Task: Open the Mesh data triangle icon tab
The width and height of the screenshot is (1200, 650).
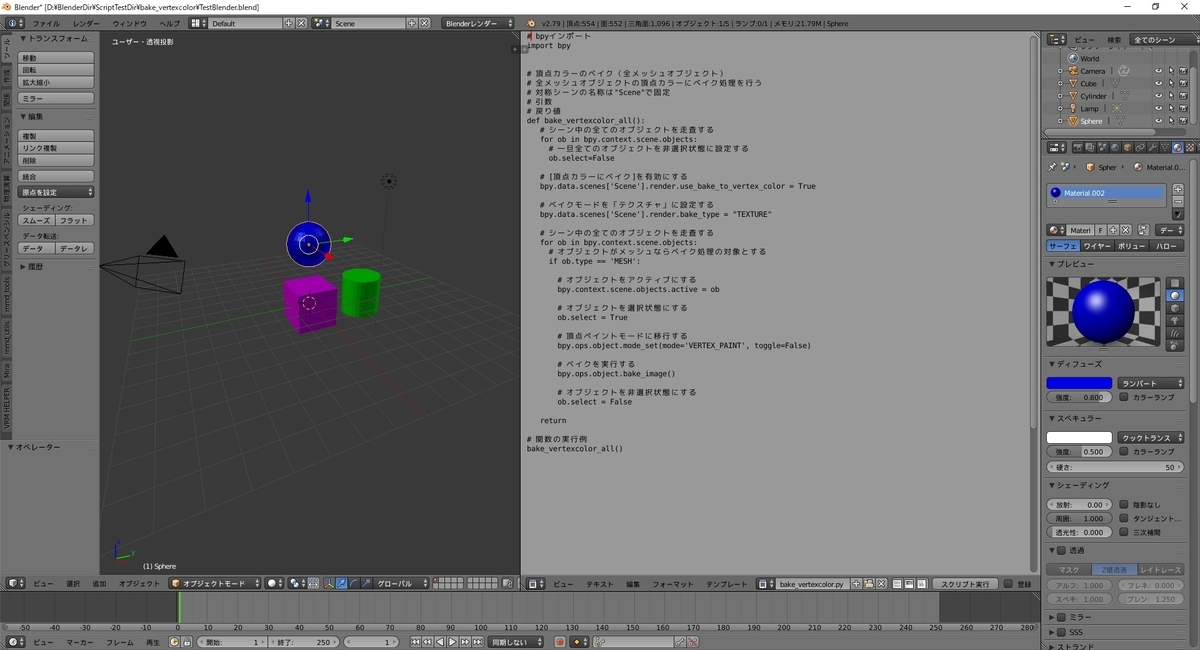Action: click(x=1165, y=147)
